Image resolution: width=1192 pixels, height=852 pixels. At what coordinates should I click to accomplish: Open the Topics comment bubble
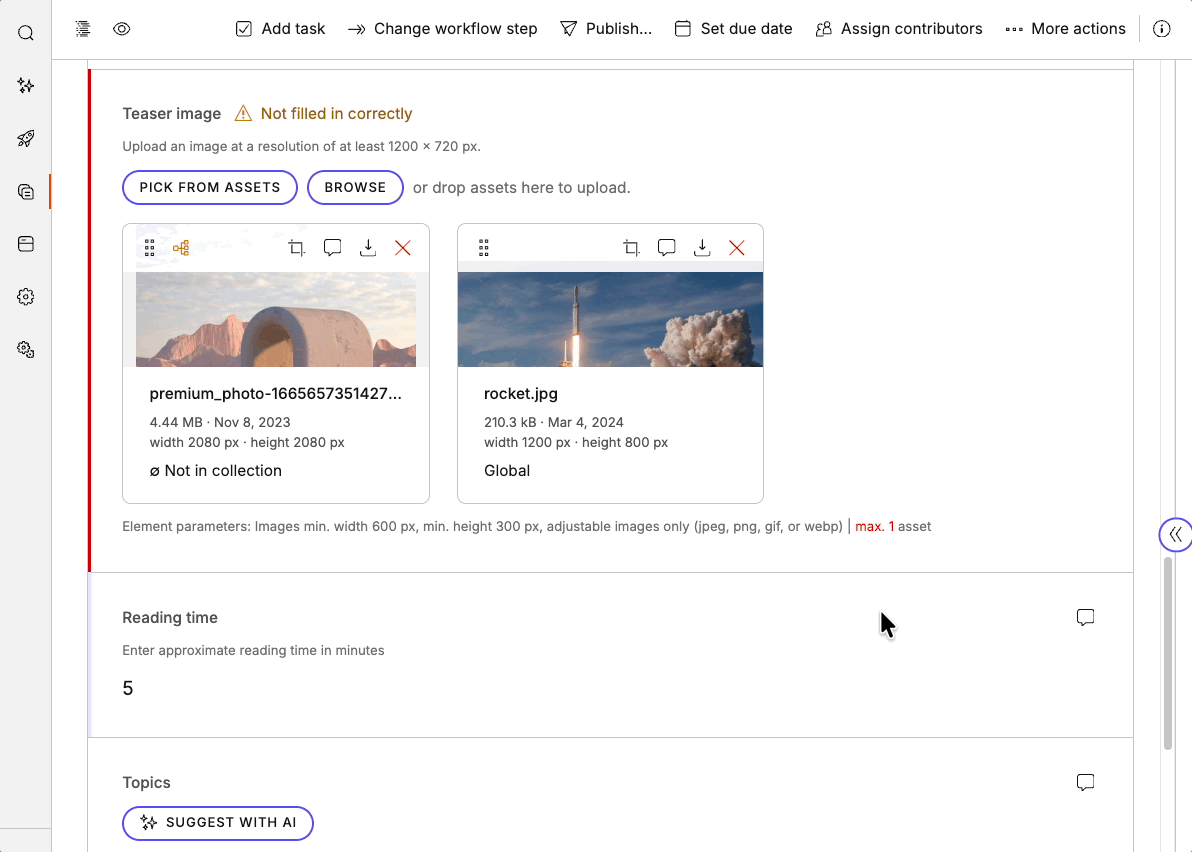click(1085, 782)
